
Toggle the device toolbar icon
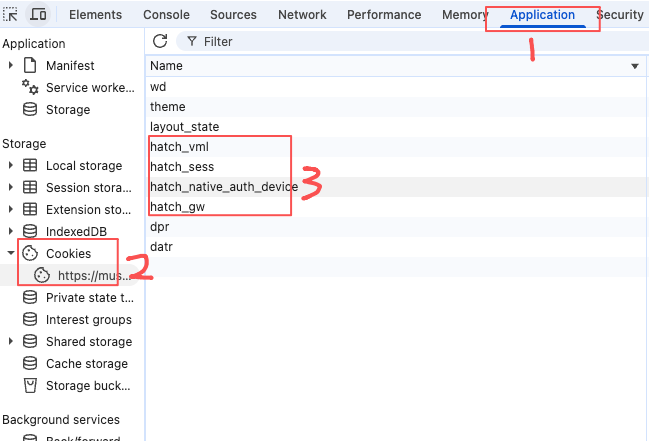38,14
